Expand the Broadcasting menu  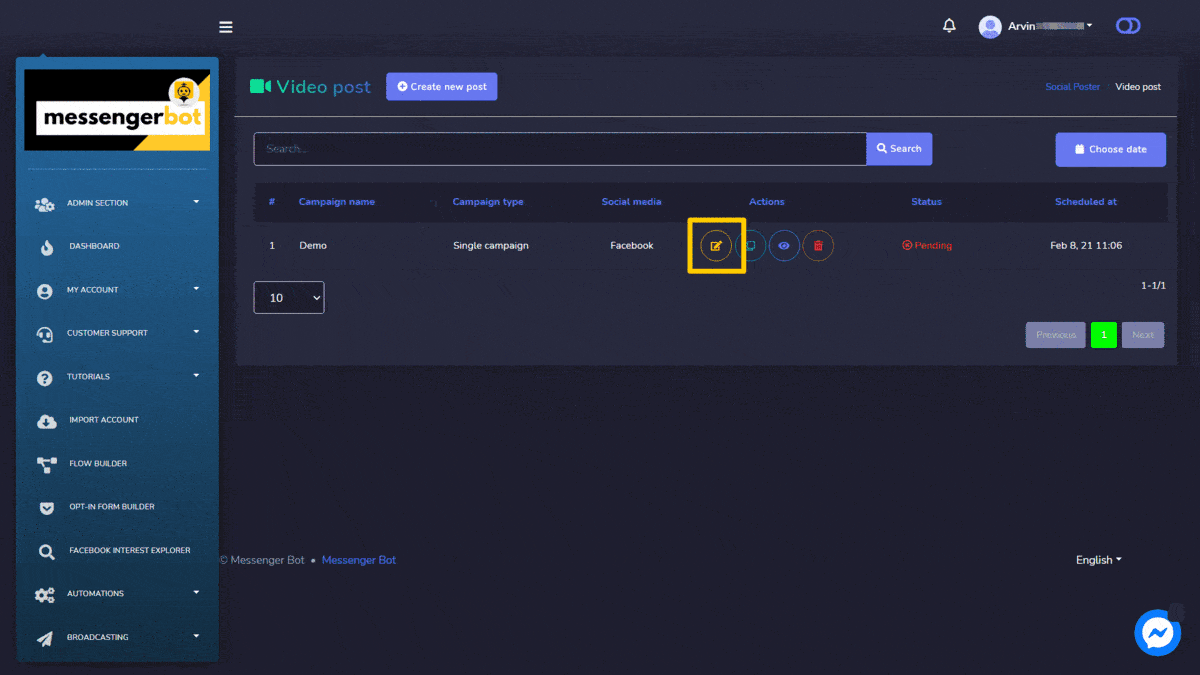tap(118, 637)
